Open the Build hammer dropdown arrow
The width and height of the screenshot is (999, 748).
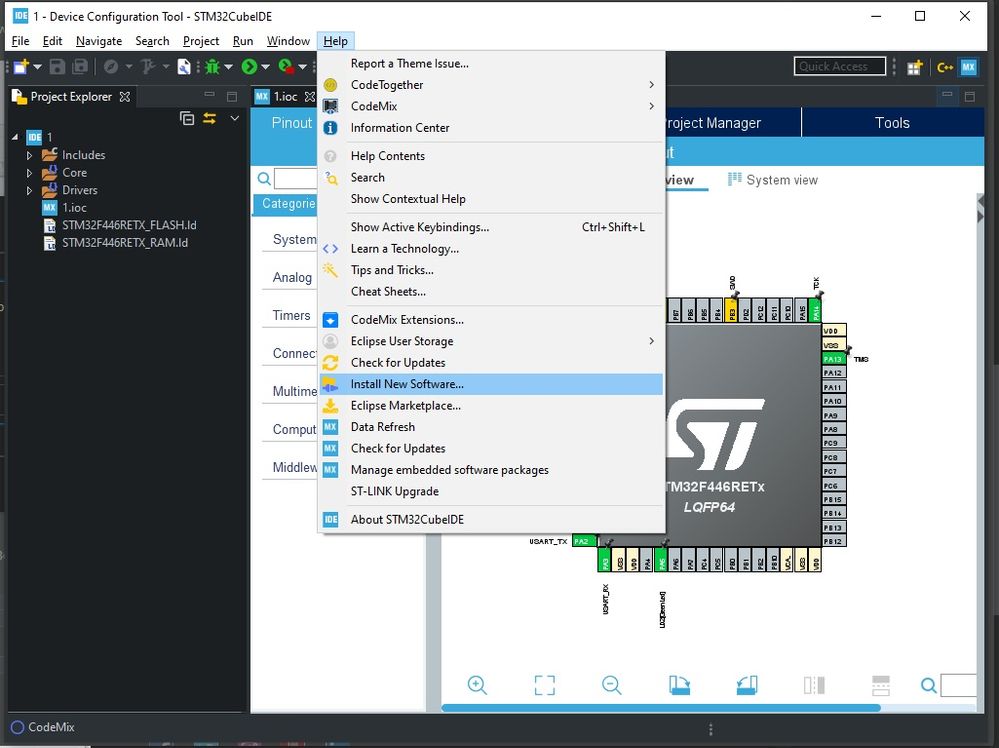pyautogui.click(x=166, y=67)
